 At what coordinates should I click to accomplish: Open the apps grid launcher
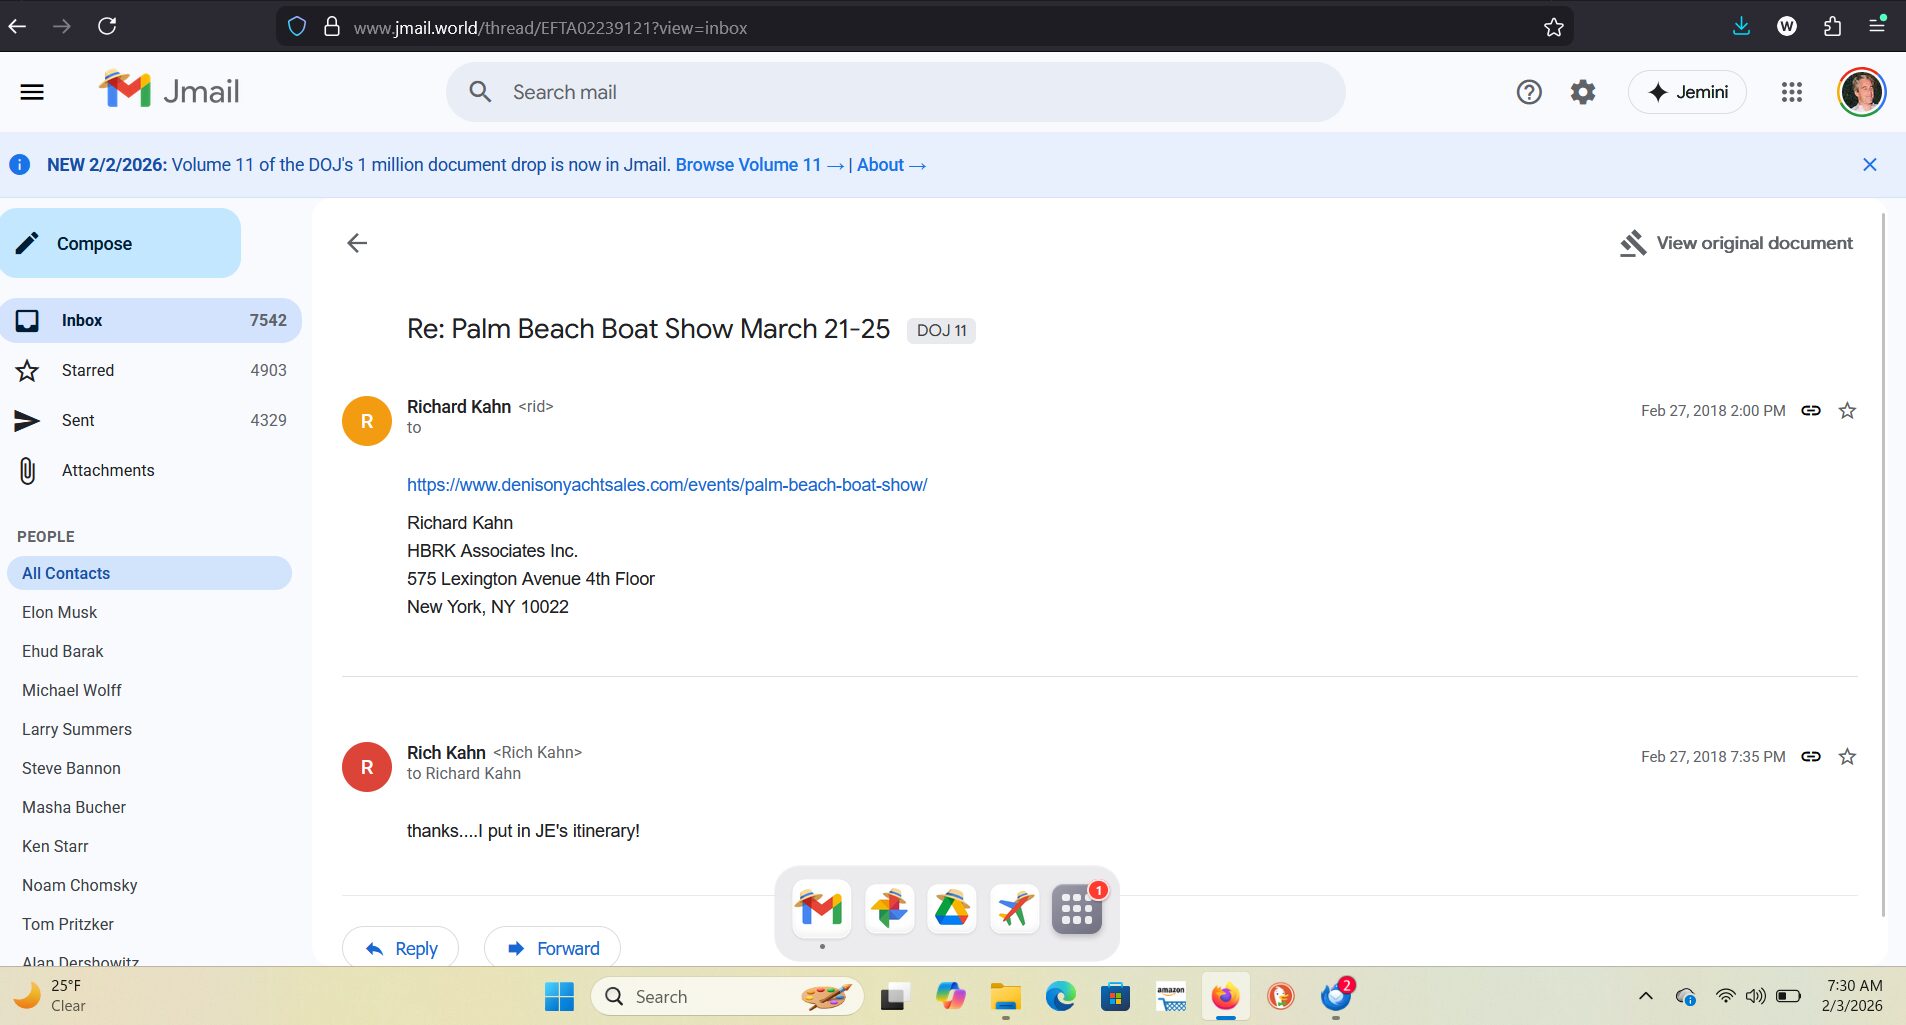coord(1791,92)
